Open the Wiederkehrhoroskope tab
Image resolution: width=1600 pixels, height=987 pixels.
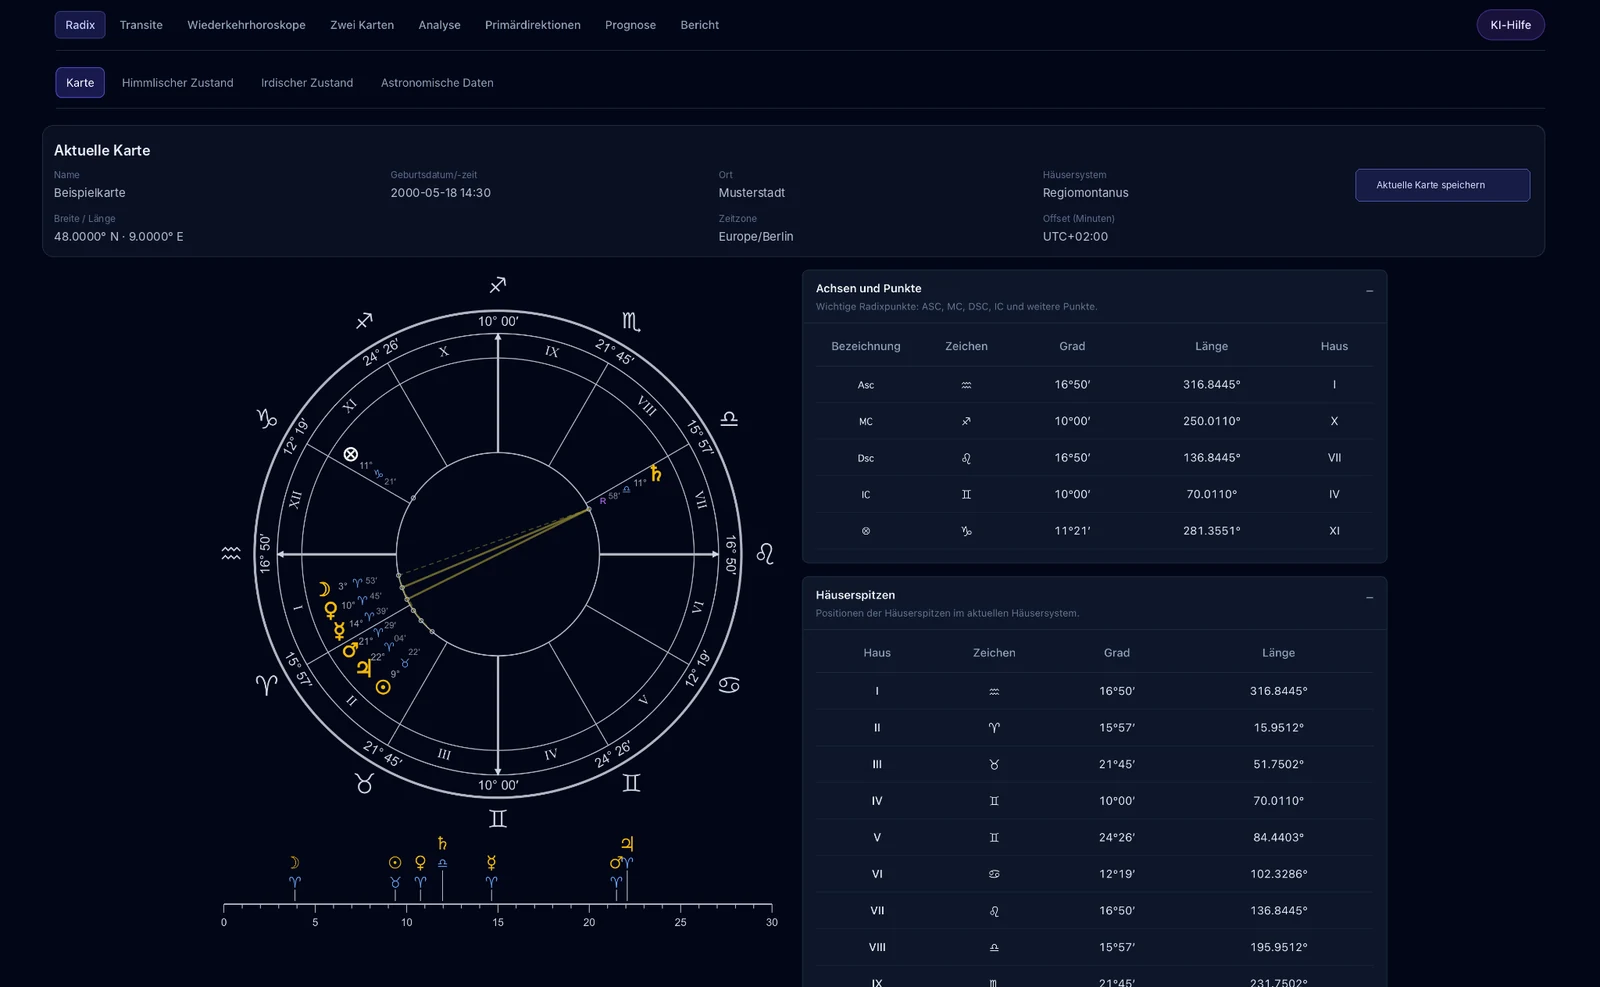tap(246, 25)
